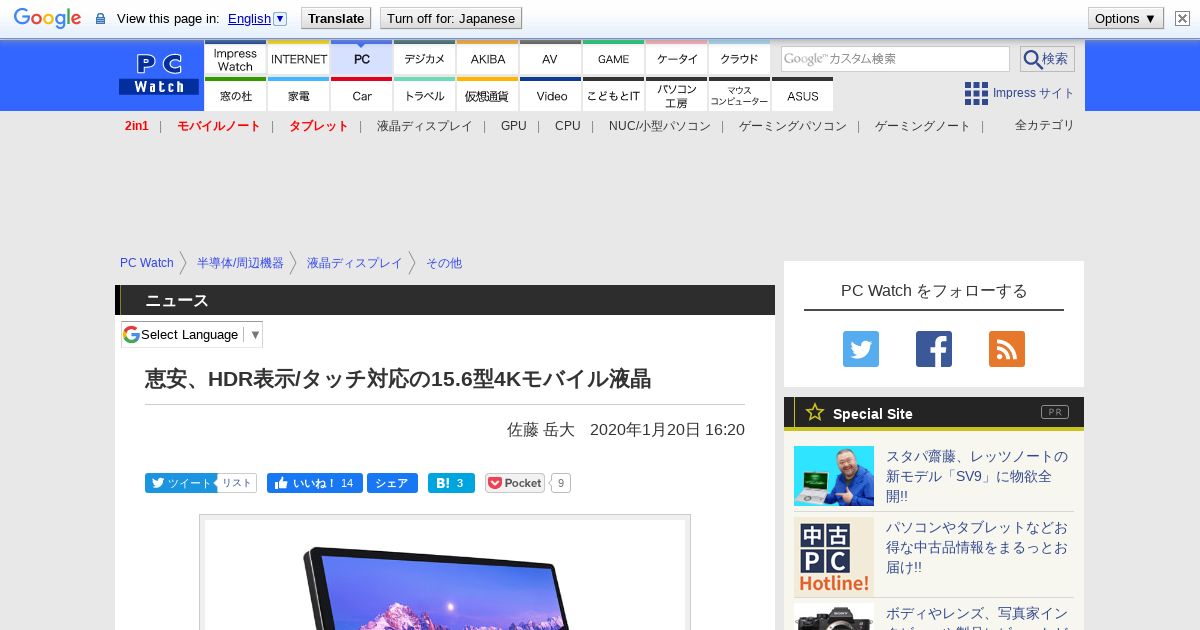Open the INTERNET site tab

point(299,58)
